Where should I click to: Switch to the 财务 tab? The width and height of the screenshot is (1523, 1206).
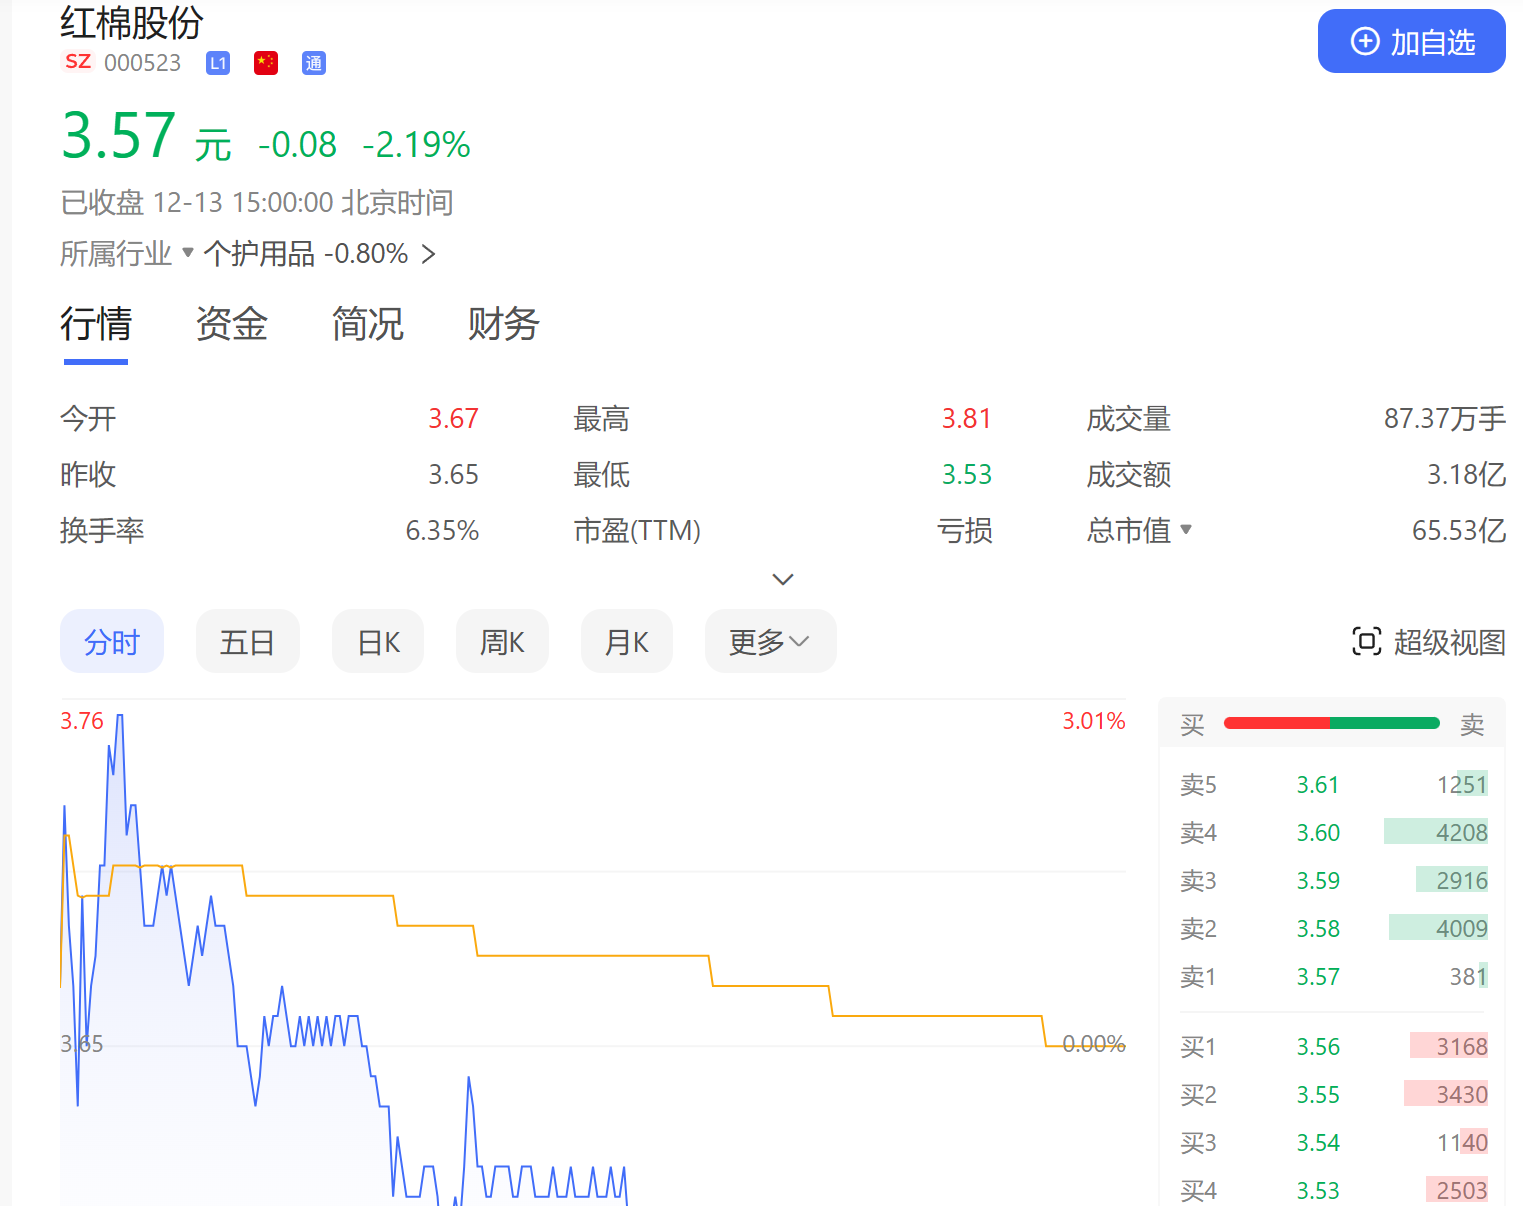(504, 324)
